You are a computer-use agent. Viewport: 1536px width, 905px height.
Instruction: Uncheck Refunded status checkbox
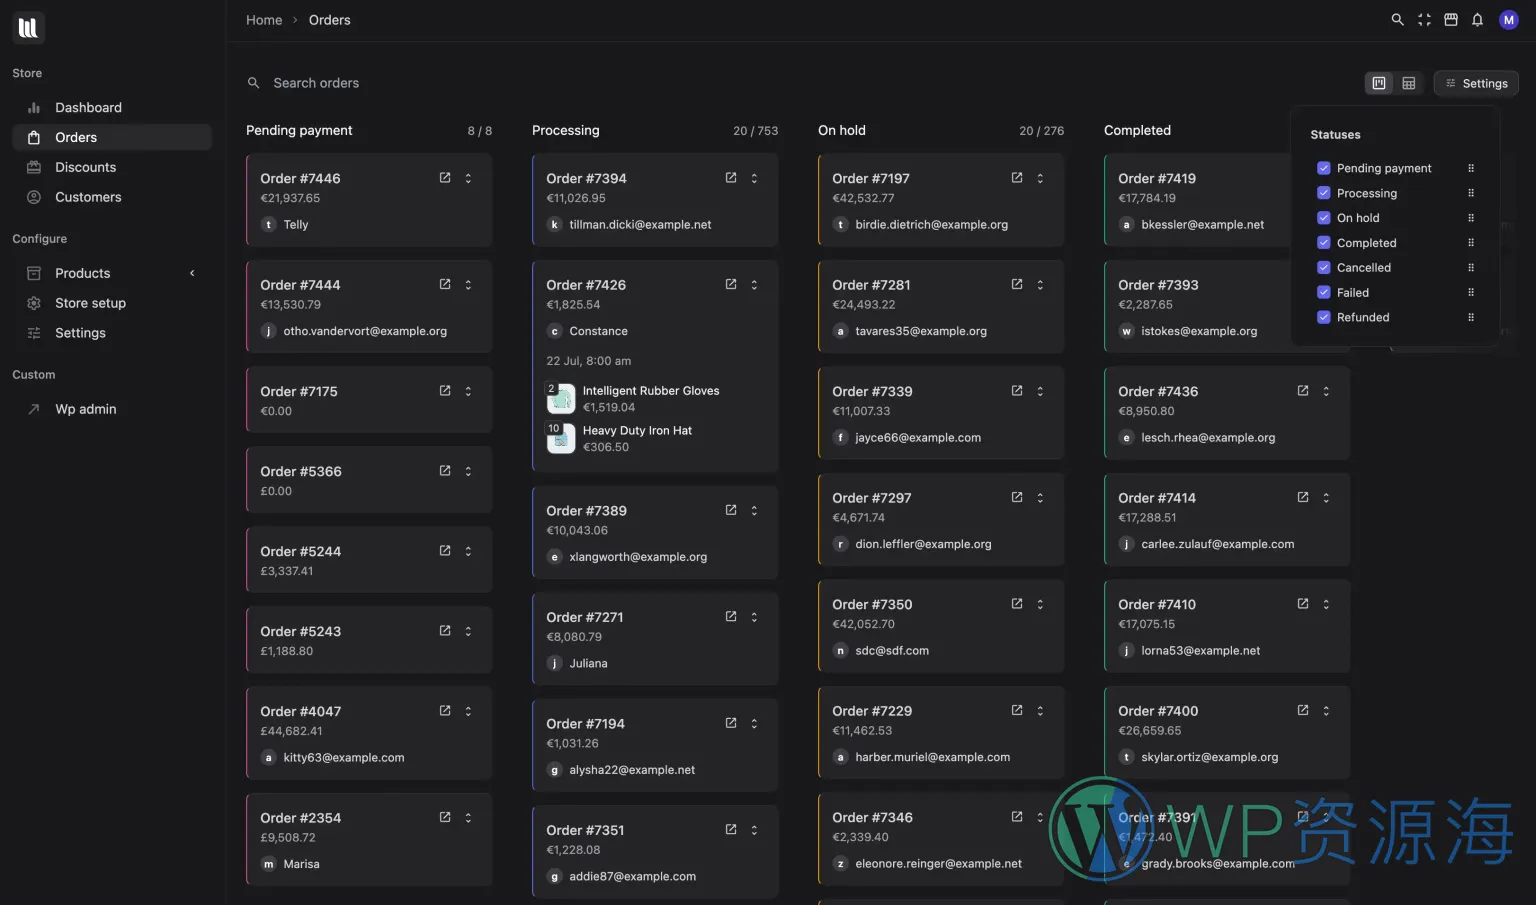click(x=1324, y=317)
